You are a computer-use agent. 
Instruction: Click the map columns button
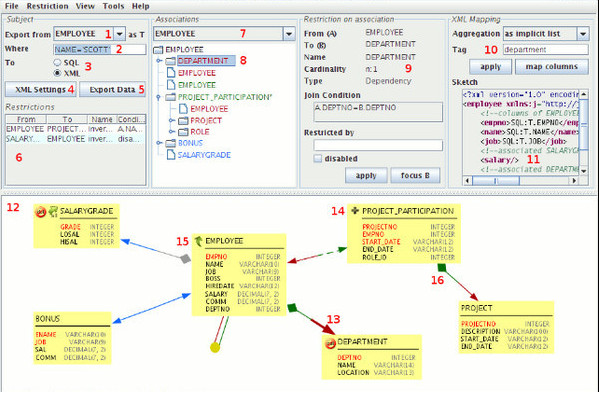[551, 67]
